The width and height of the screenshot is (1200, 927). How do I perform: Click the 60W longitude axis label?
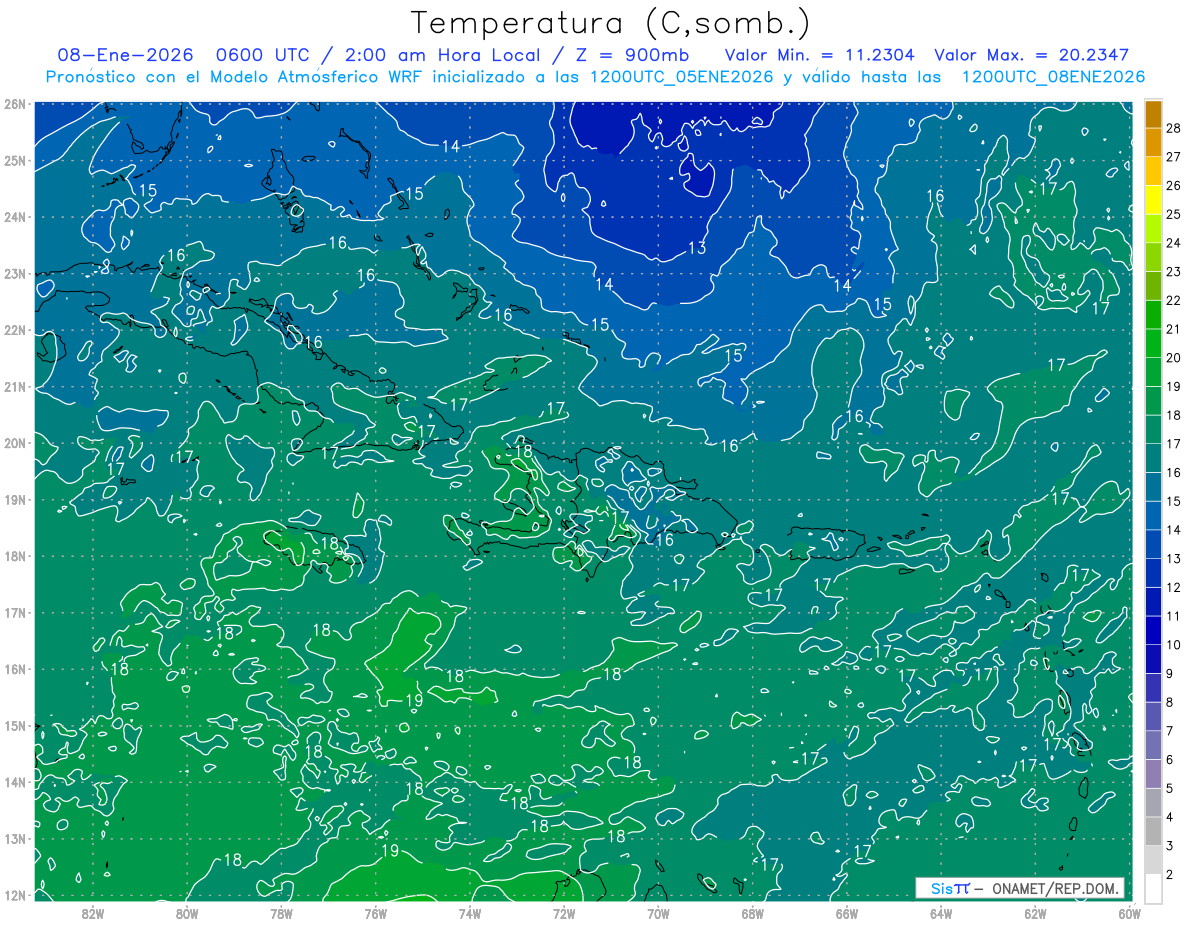[1129, 913]
